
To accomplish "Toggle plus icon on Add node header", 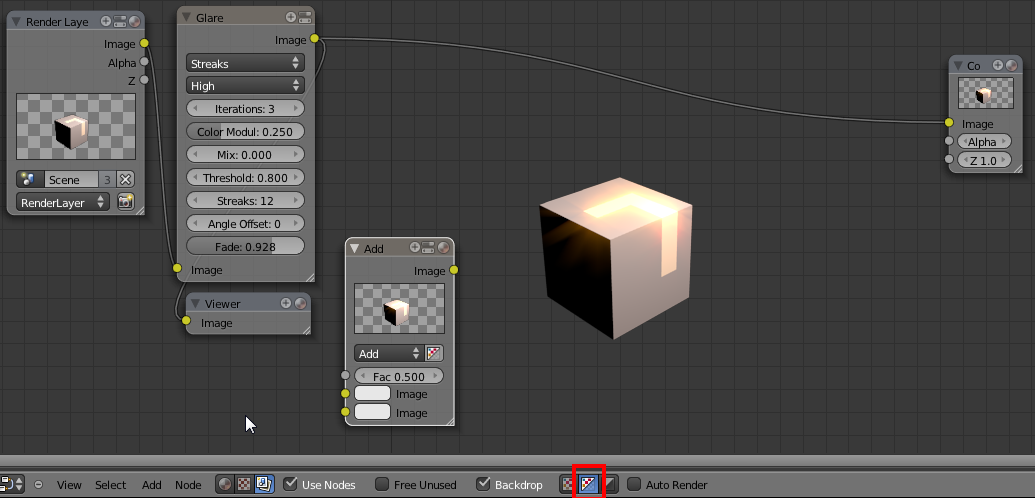I will coord(415,248).
